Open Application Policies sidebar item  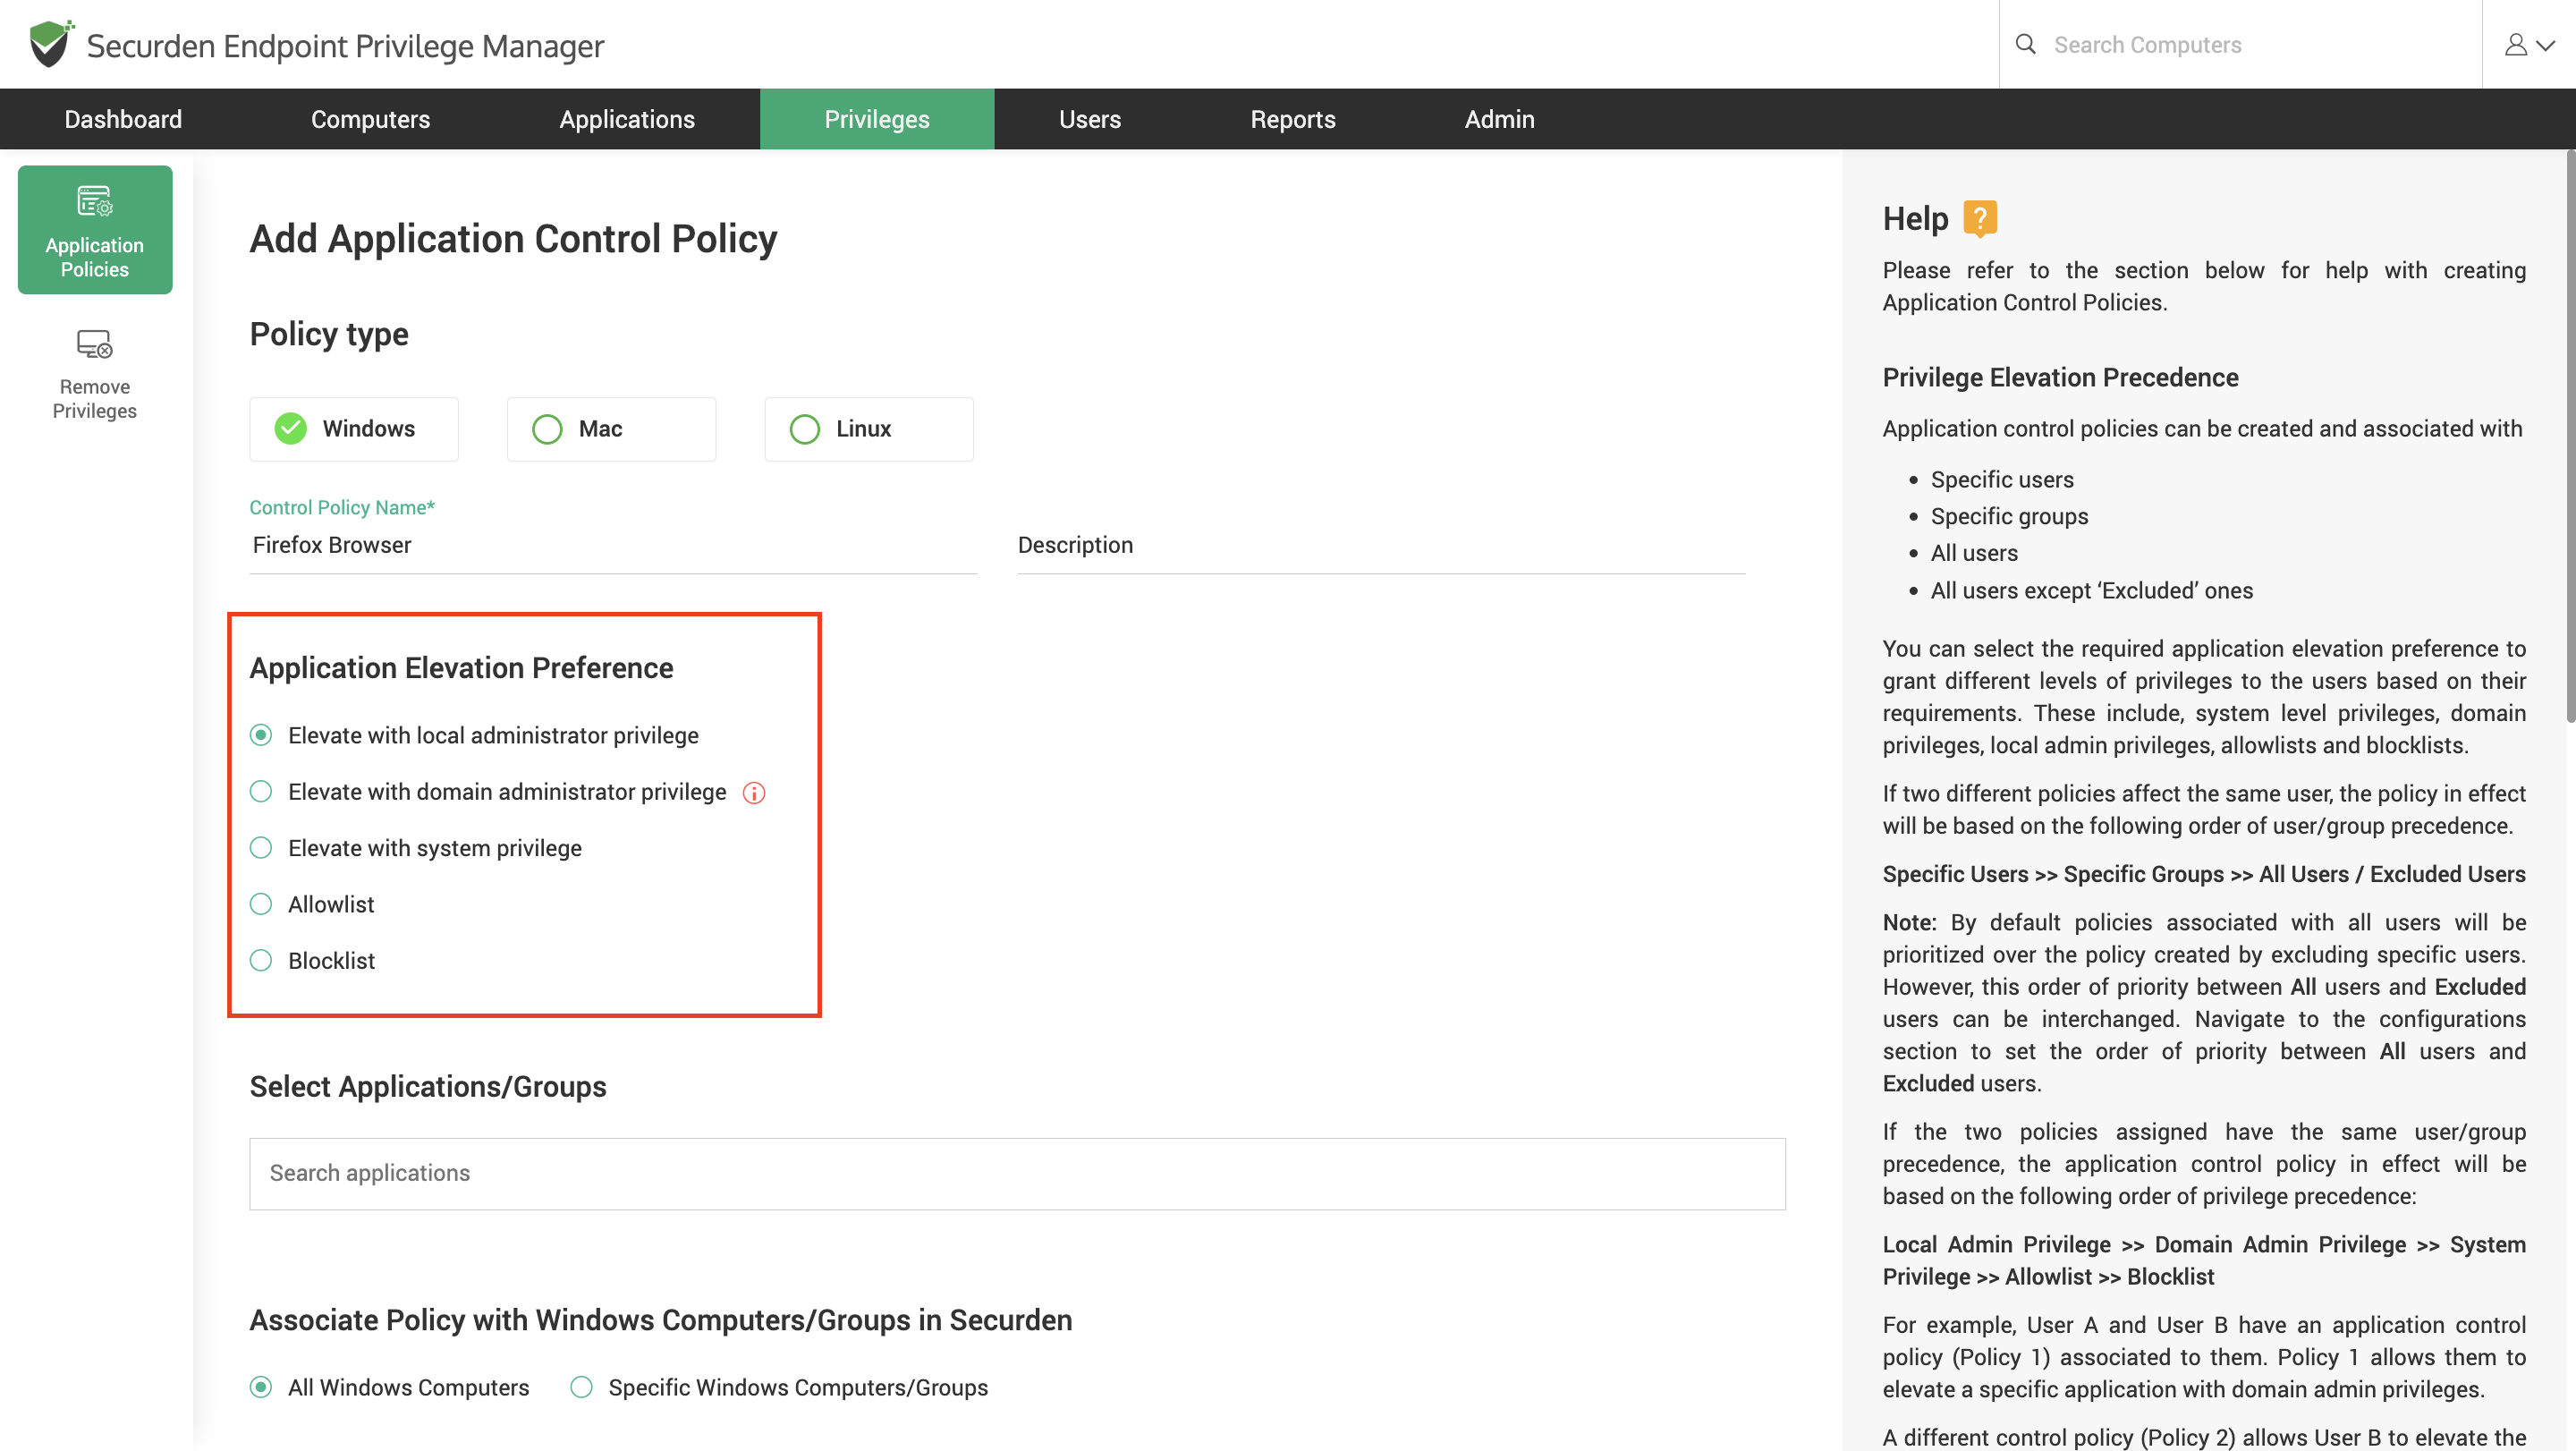pyautogui.click(x=95, y=230)
